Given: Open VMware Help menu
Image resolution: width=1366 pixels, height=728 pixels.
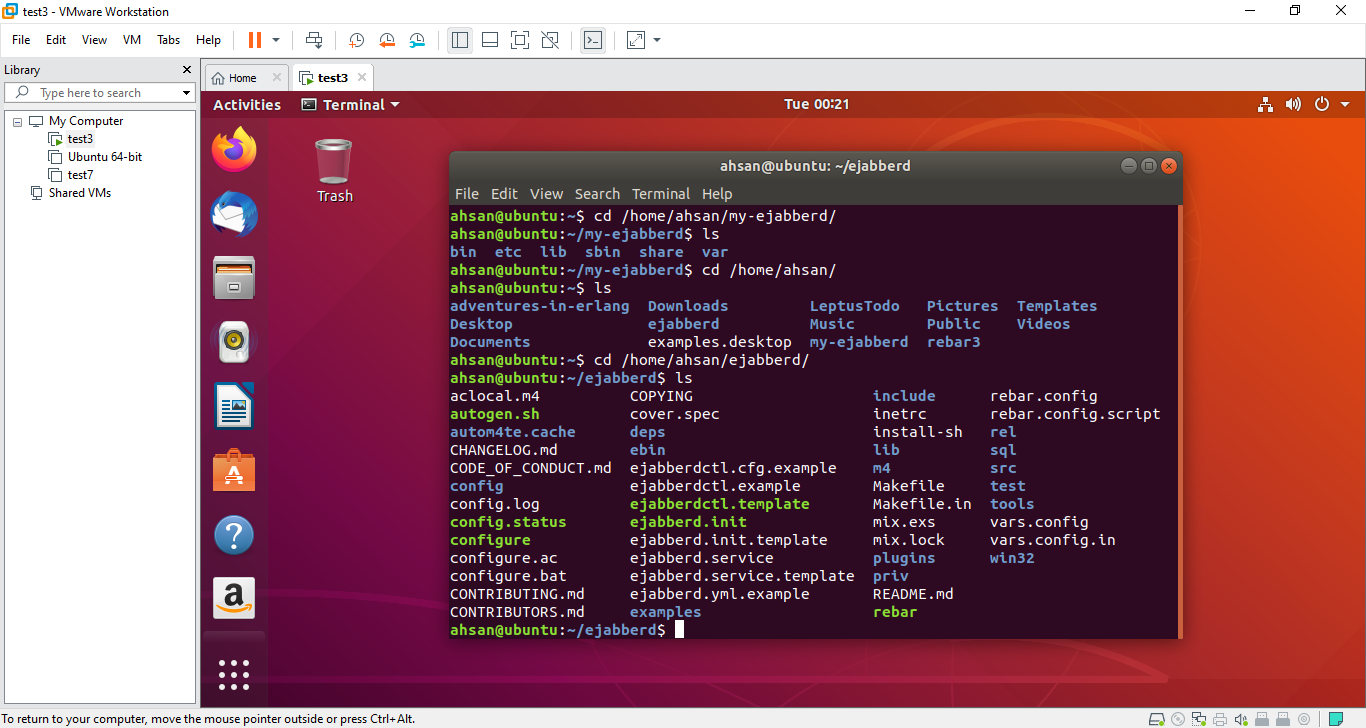Looking at the screenshot, I should coord(208,40).
